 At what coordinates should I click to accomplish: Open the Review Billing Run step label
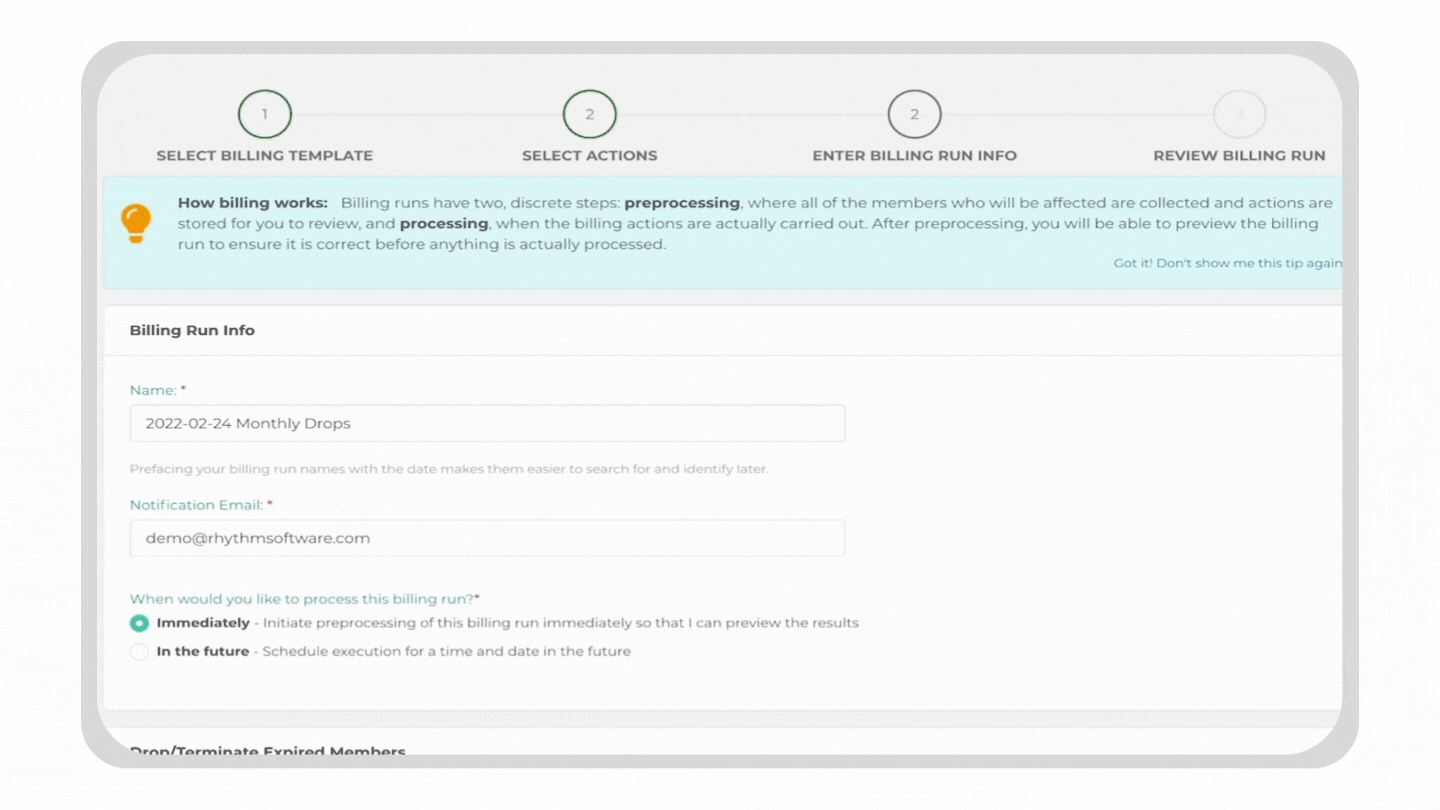[1239, 156]
